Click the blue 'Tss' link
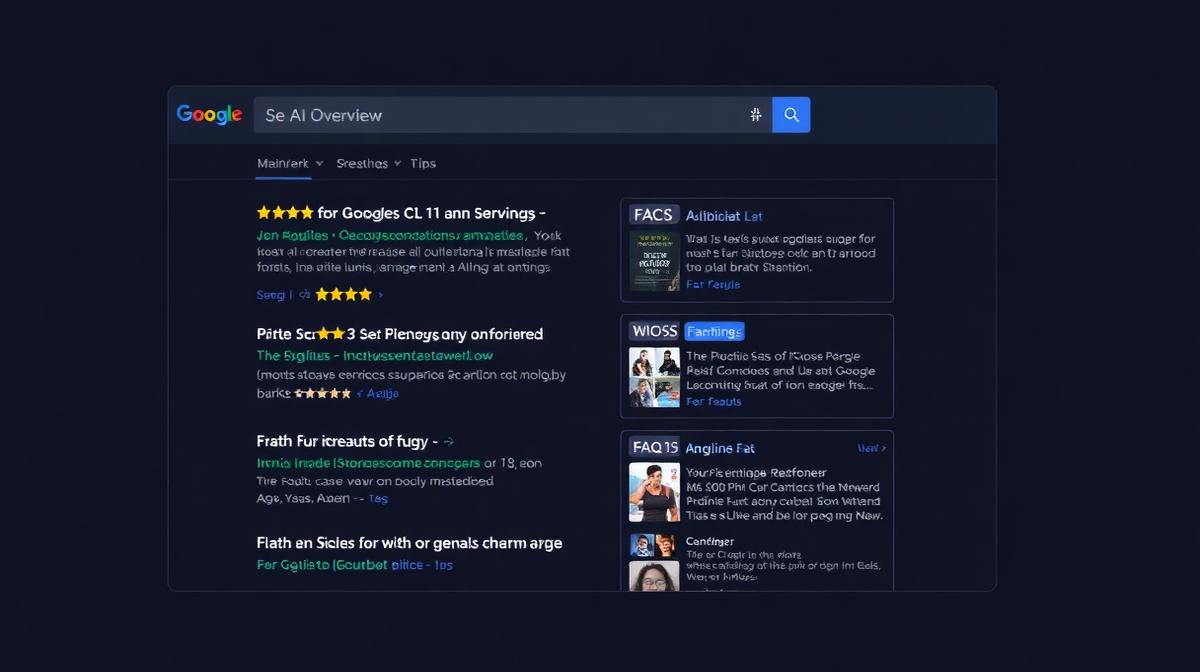The width and height of the screenshot is (1200, 672). coord(377,499)
